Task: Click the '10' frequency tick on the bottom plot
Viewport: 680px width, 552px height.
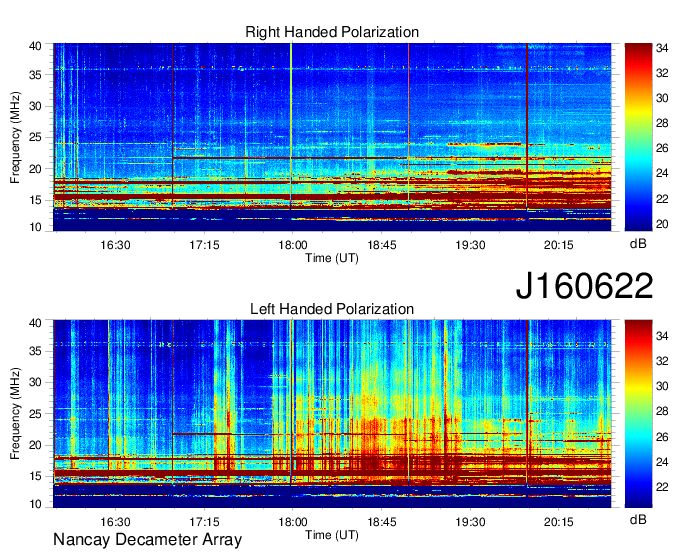Action: [35, 504]
